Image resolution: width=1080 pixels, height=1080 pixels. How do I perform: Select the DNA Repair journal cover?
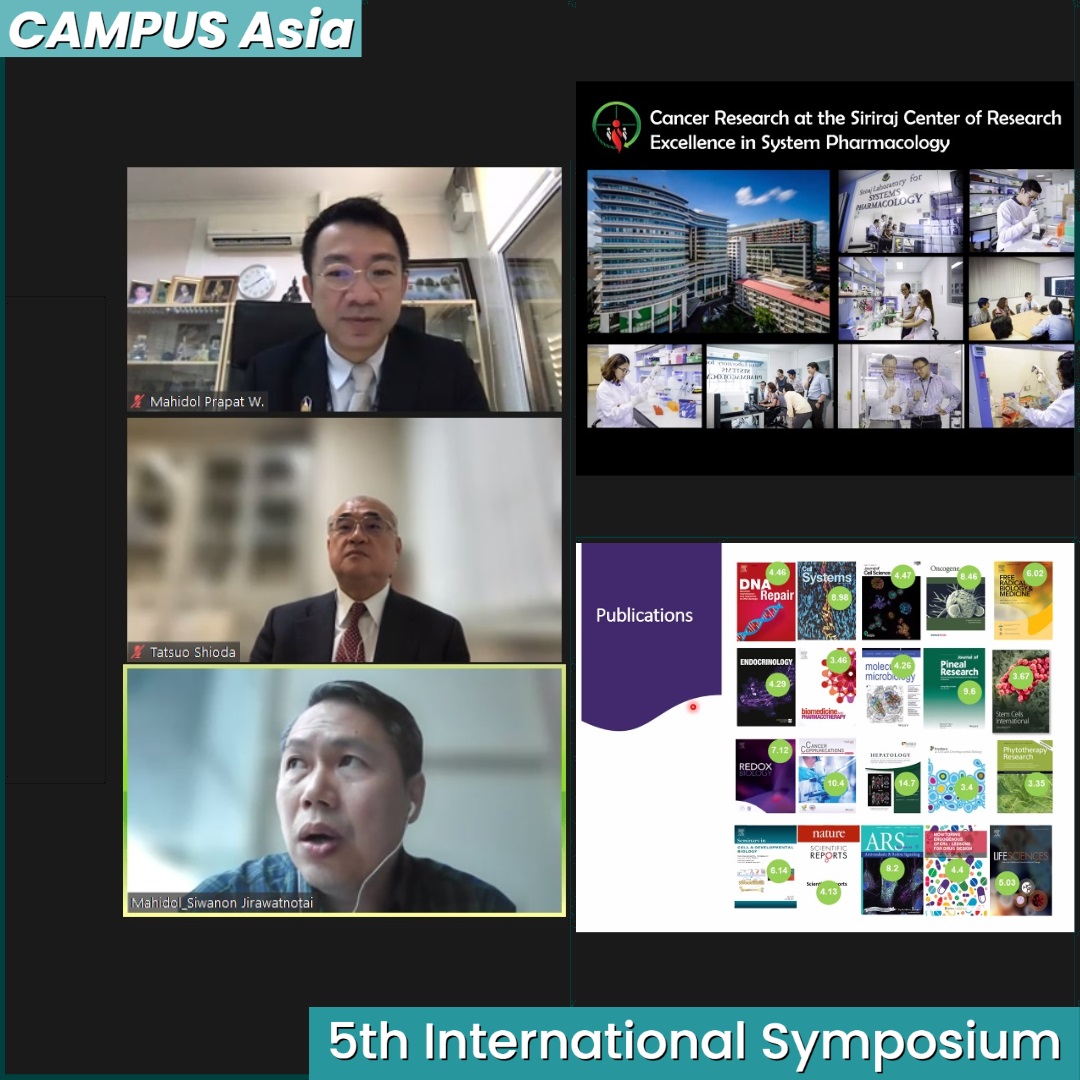coord(765,601)
